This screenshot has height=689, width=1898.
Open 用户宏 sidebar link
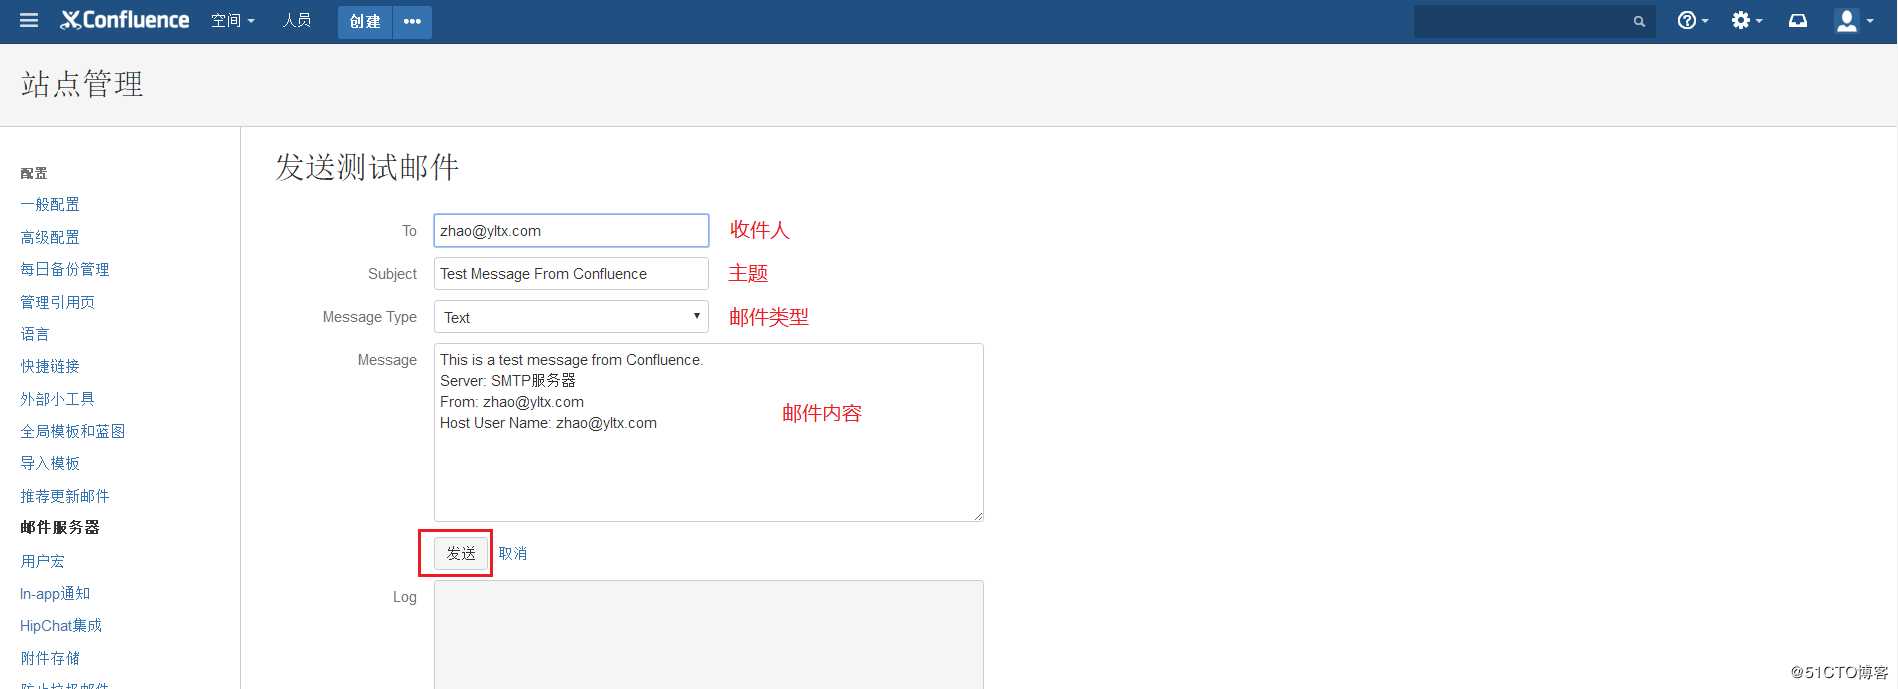(42, 561)
